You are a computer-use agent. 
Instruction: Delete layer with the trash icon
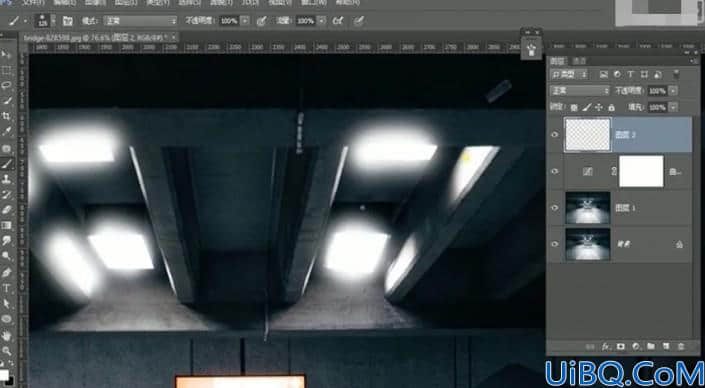[x=681, y=346]
